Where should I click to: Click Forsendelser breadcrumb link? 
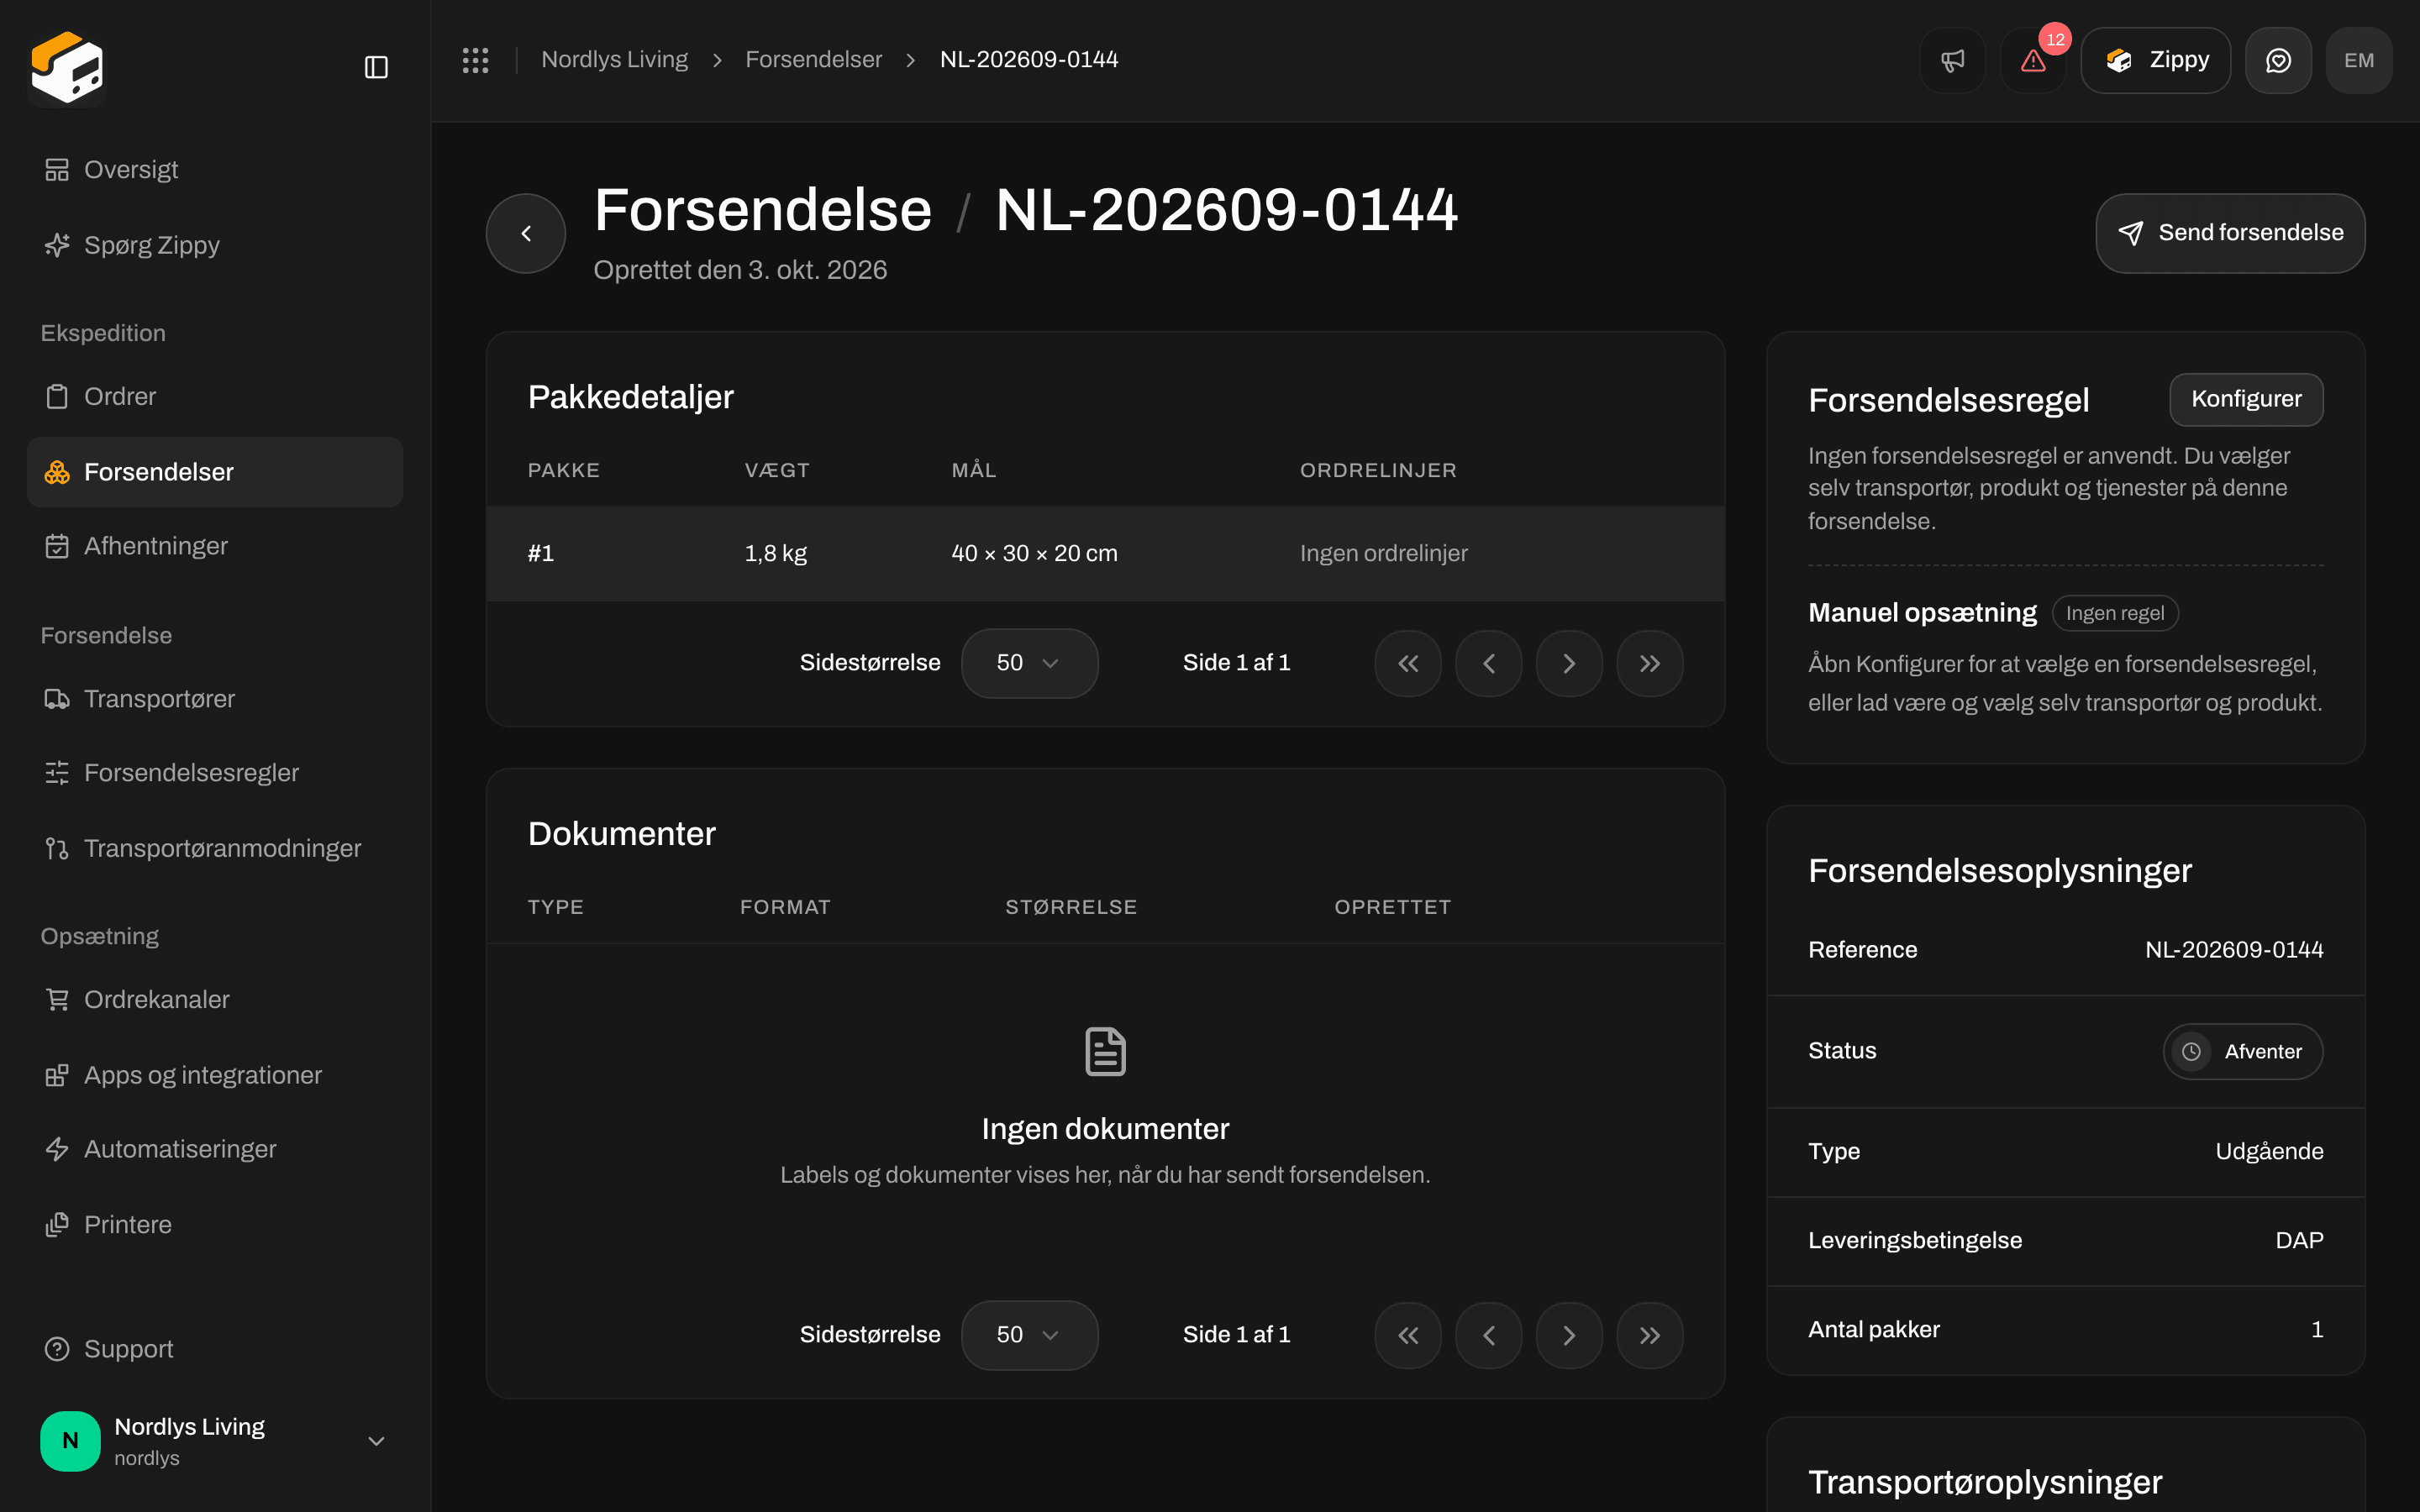point(813,60)
